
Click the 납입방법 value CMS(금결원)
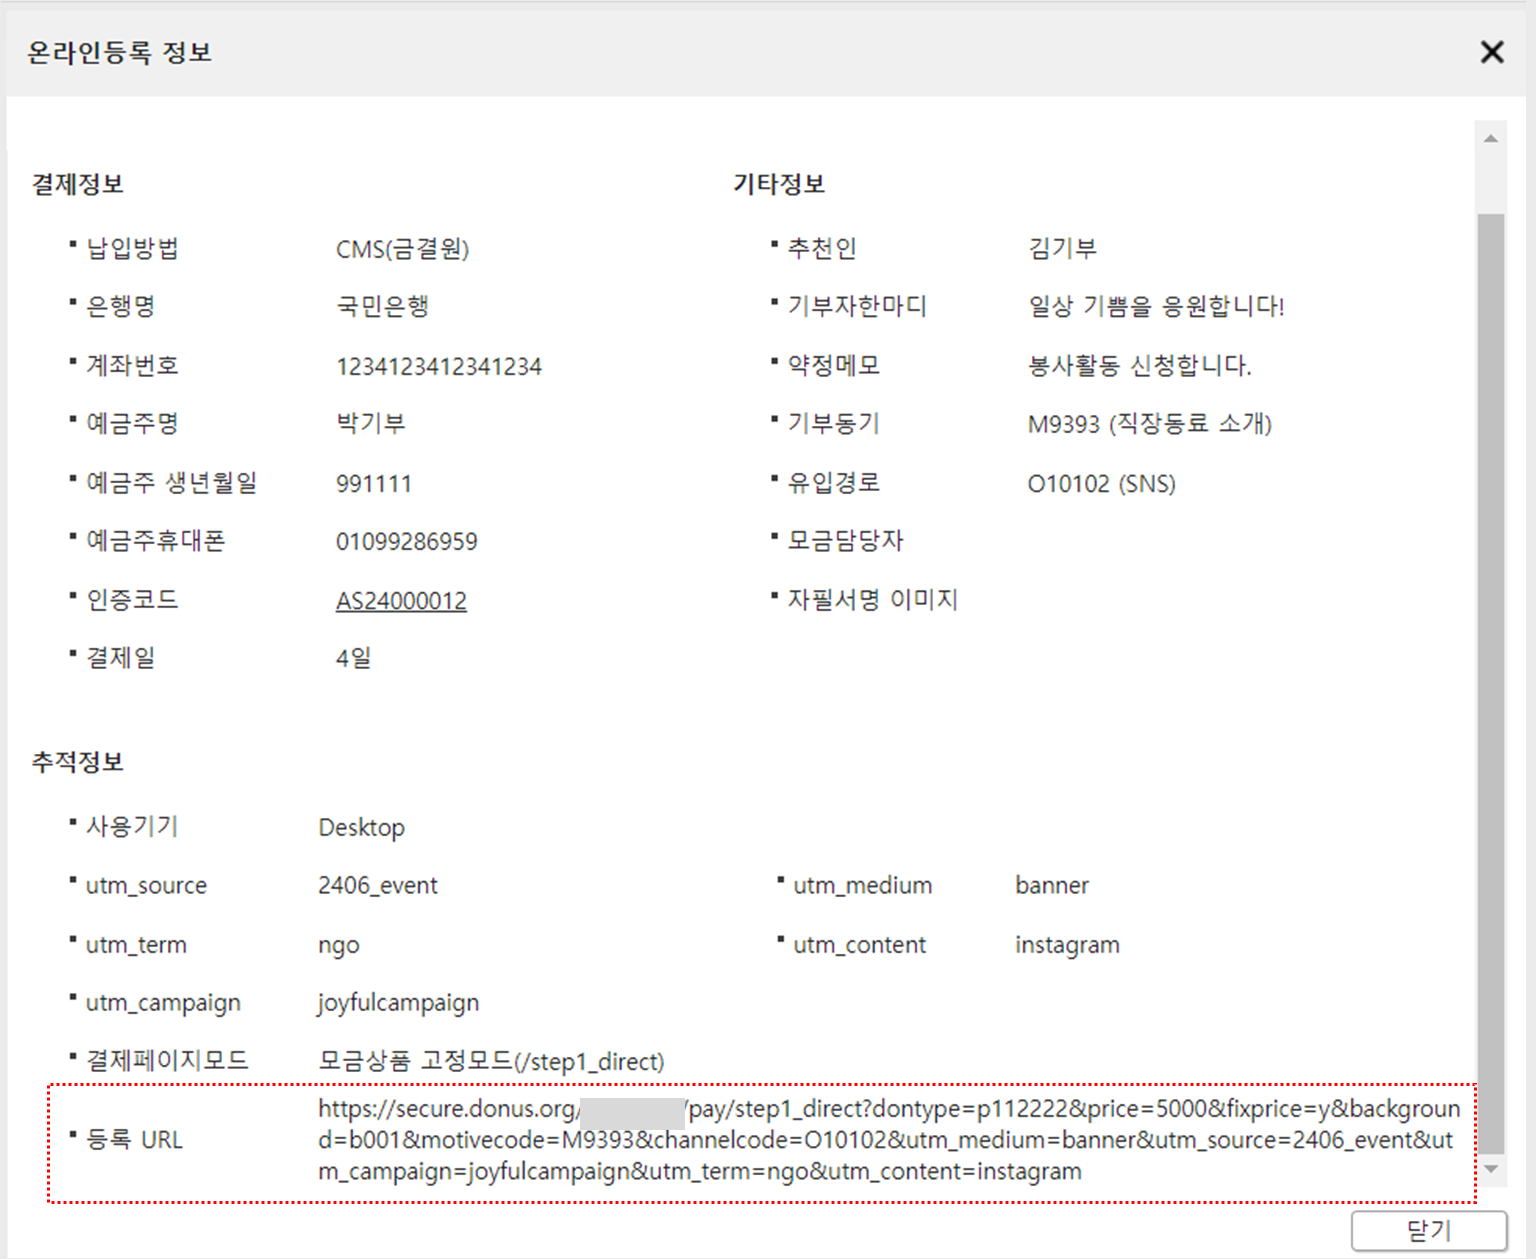point(402,249)
